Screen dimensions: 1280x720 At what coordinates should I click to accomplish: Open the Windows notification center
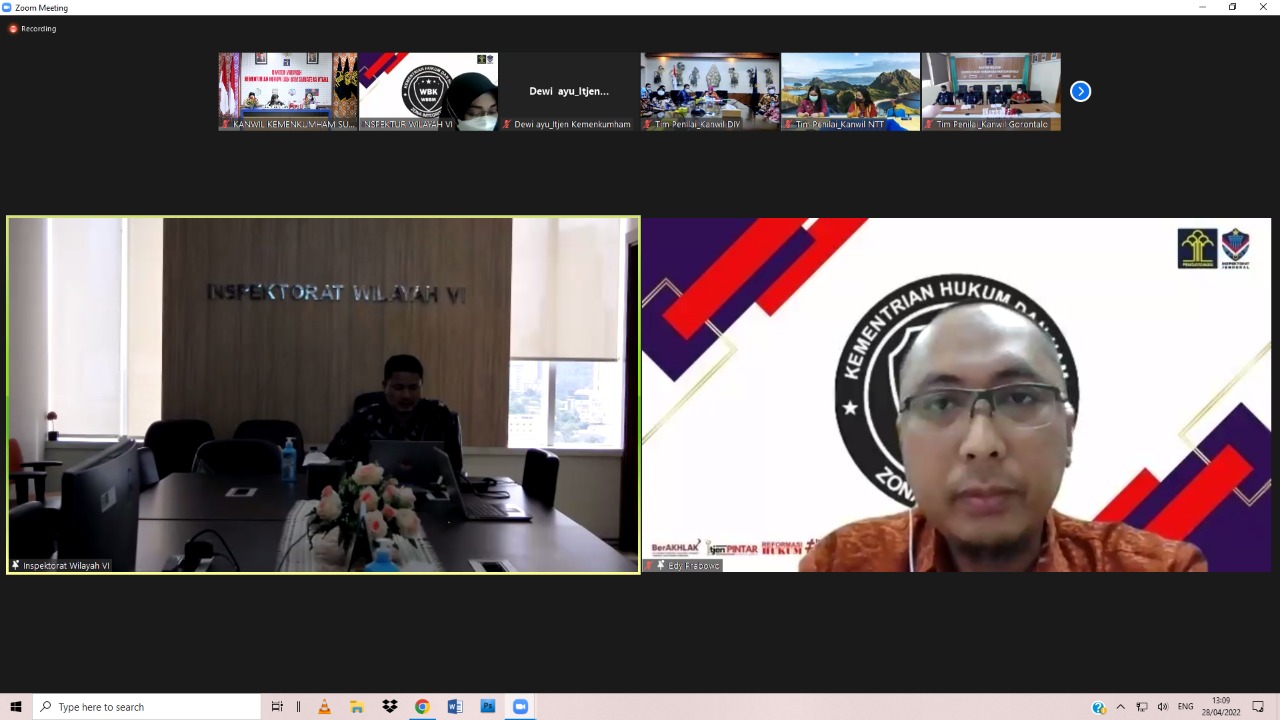pos(1258,707)
